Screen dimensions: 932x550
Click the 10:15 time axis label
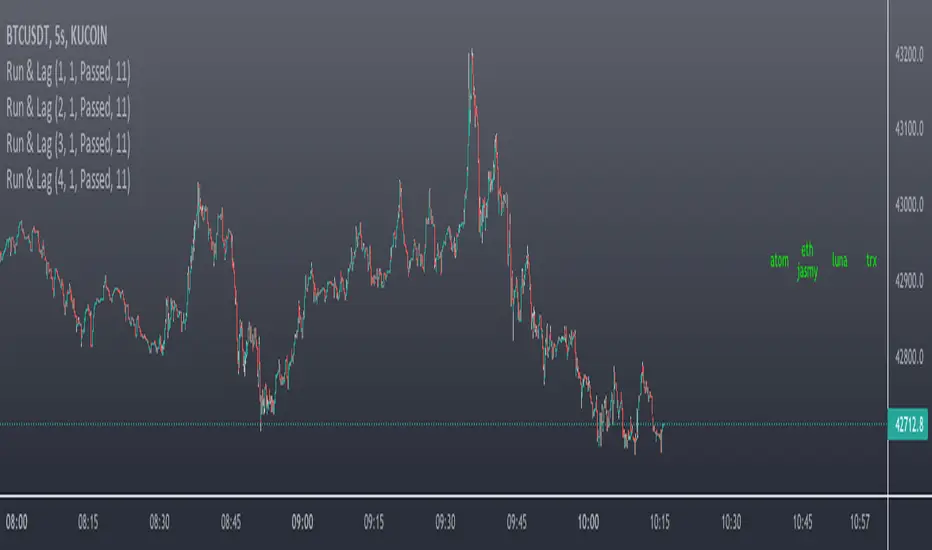[x=659, y=522]
